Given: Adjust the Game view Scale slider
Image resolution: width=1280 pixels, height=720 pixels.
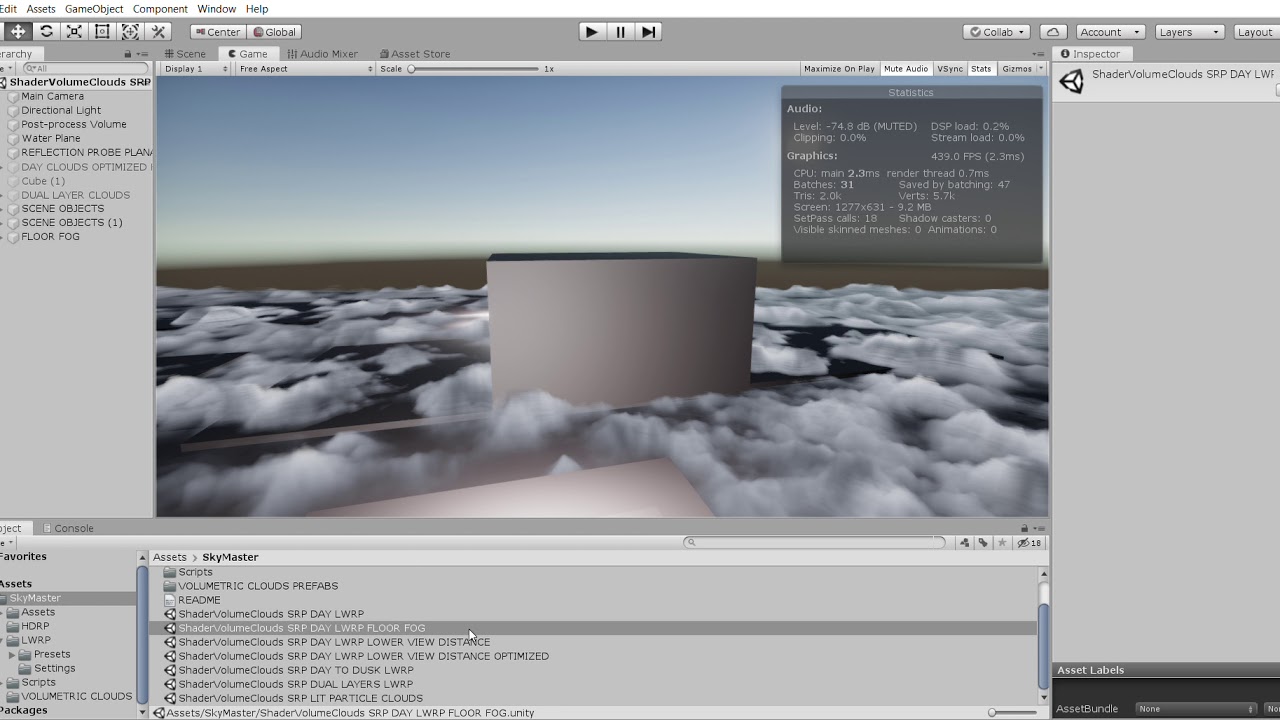Looking at the screenshot, I should pyautogui.click(x=473, y=69).
